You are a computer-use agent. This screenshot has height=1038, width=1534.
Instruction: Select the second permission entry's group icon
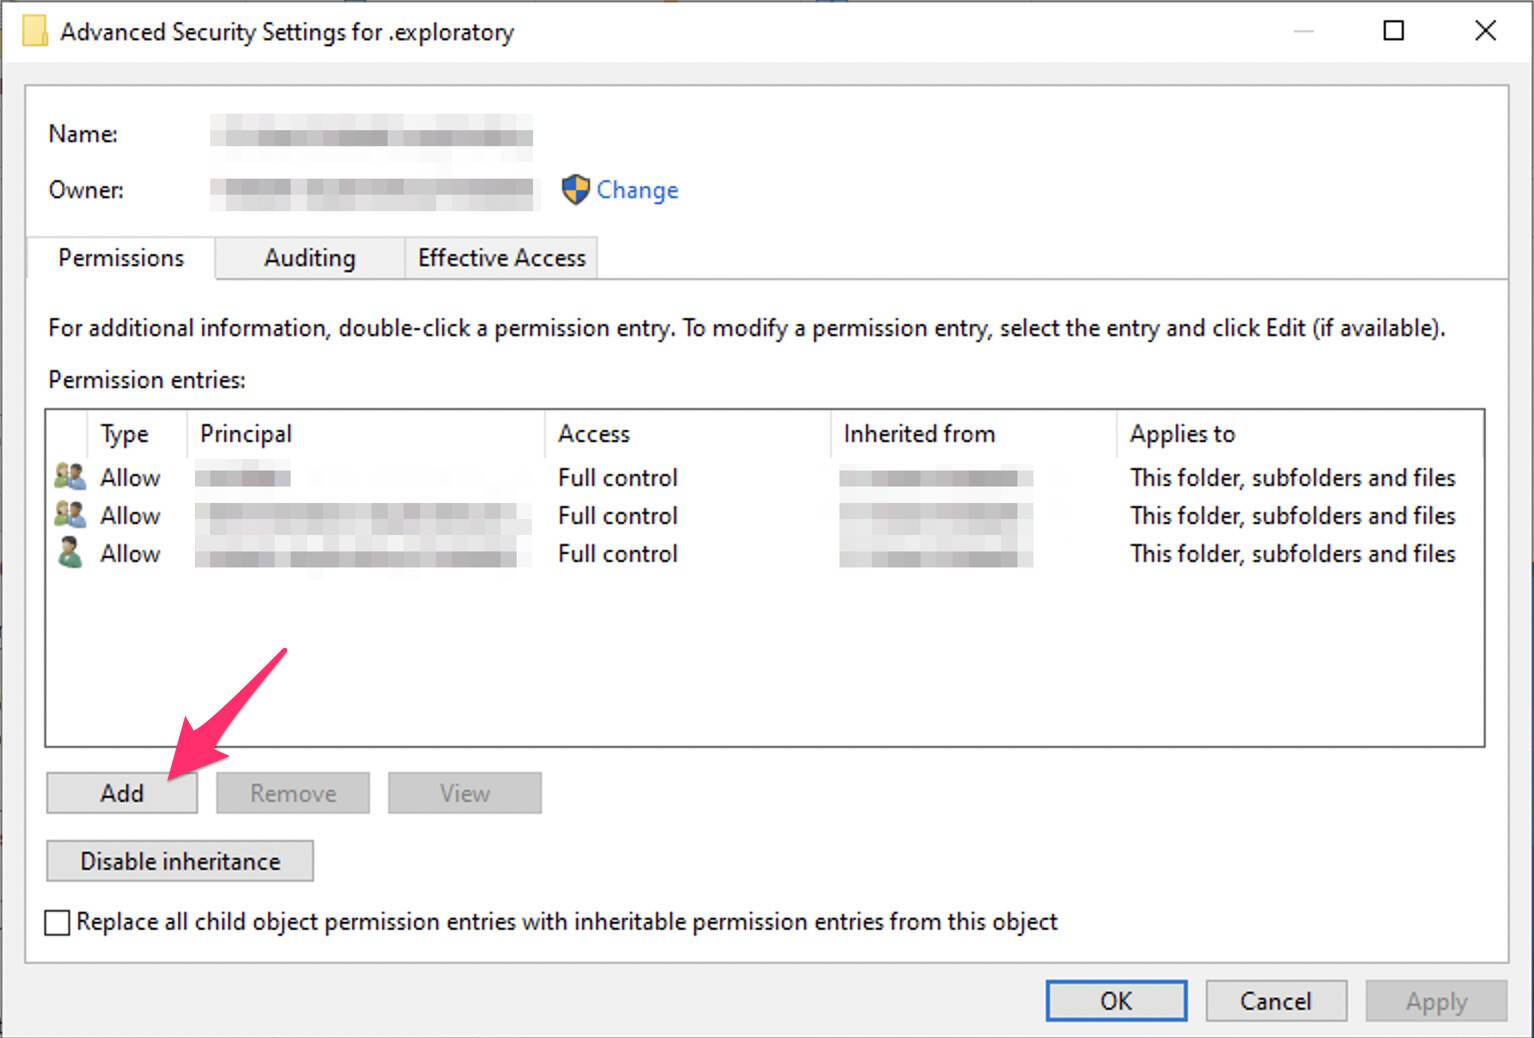[70, 514]
